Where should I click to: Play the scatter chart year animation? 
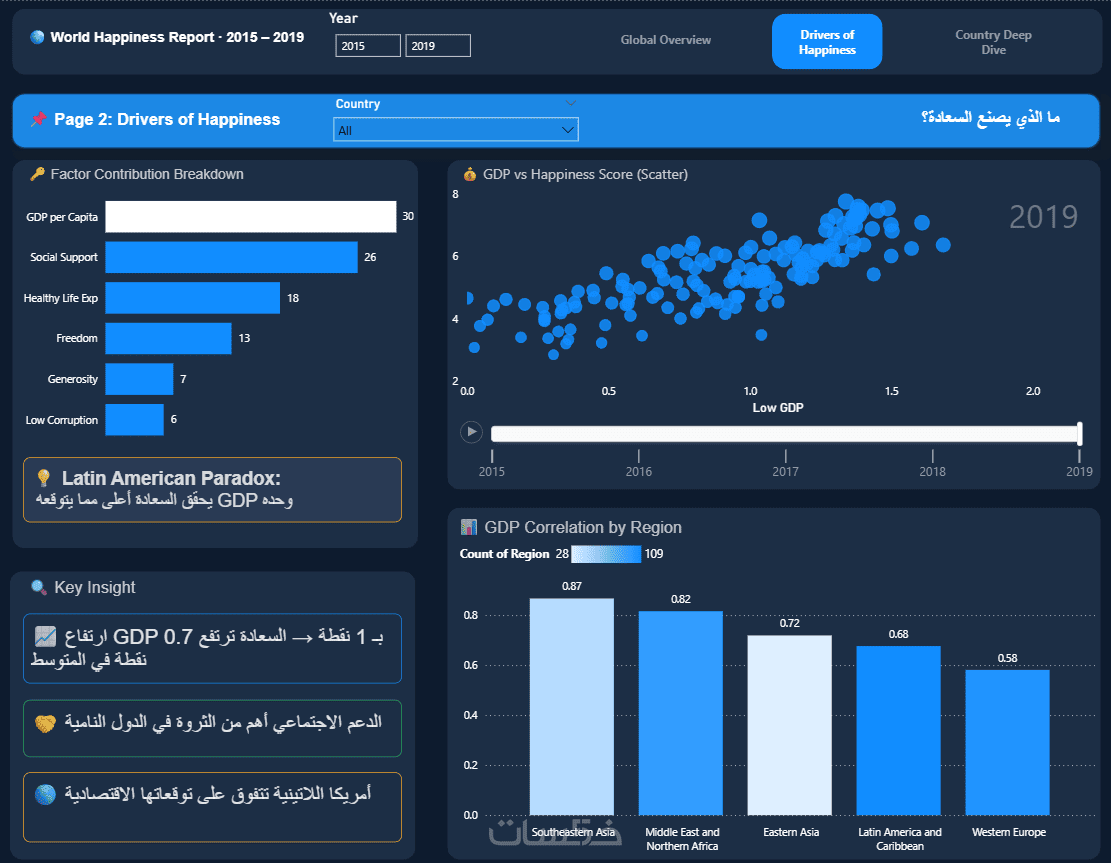471,432
